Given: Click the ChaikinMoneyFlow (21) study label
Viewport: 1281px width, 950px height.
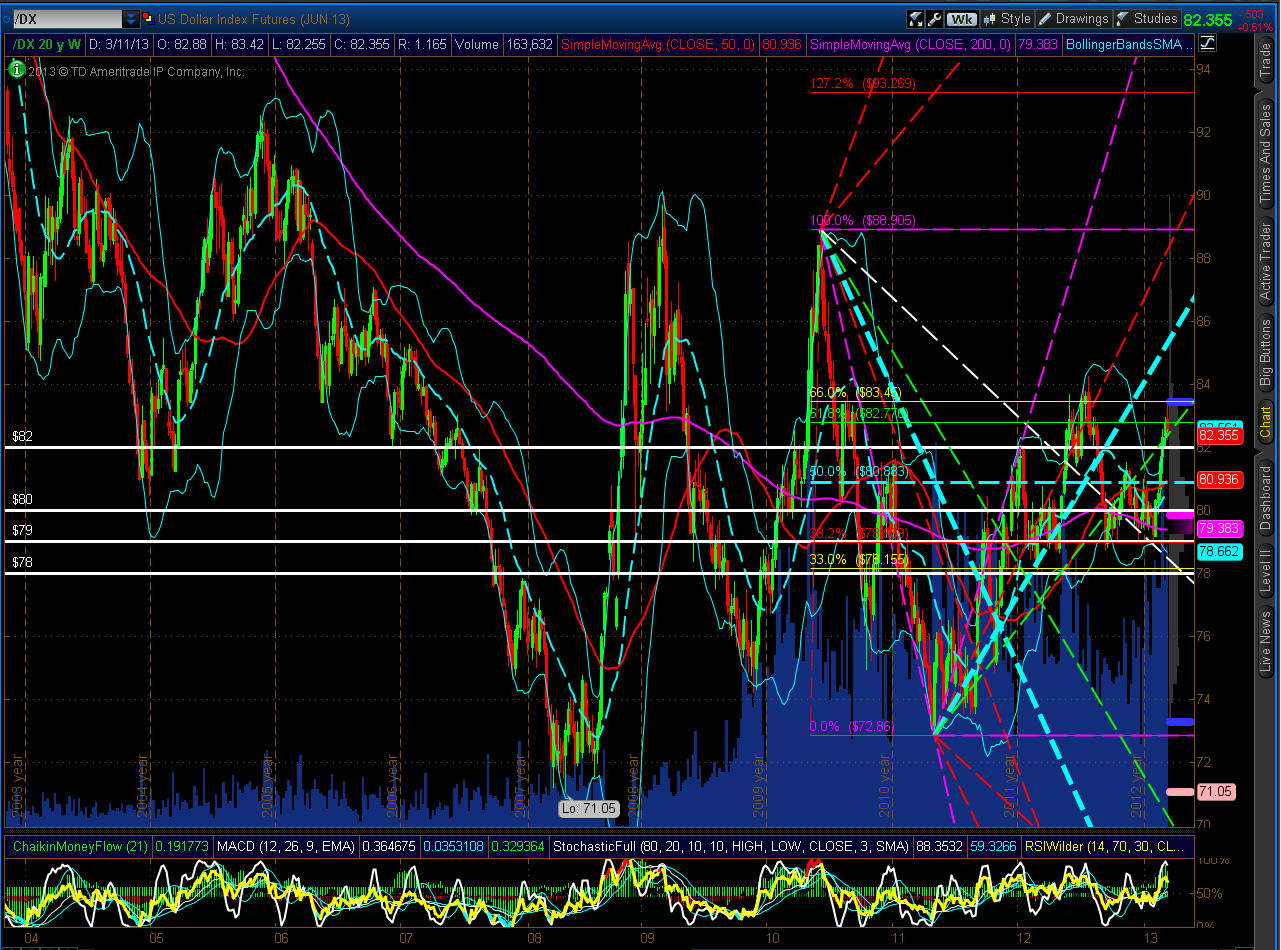Looking at the screenshot, I should tap(78, 846).
